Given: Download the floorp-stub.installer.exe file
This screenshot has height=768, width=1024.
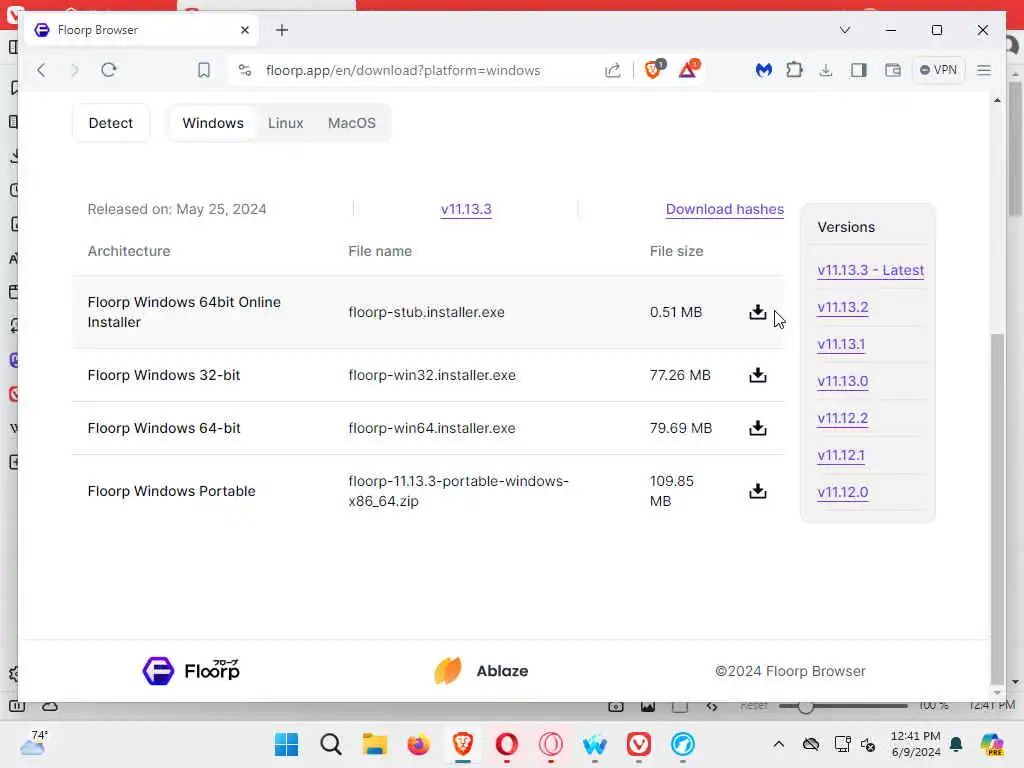Looking at the screenshot, I should 758,312.
